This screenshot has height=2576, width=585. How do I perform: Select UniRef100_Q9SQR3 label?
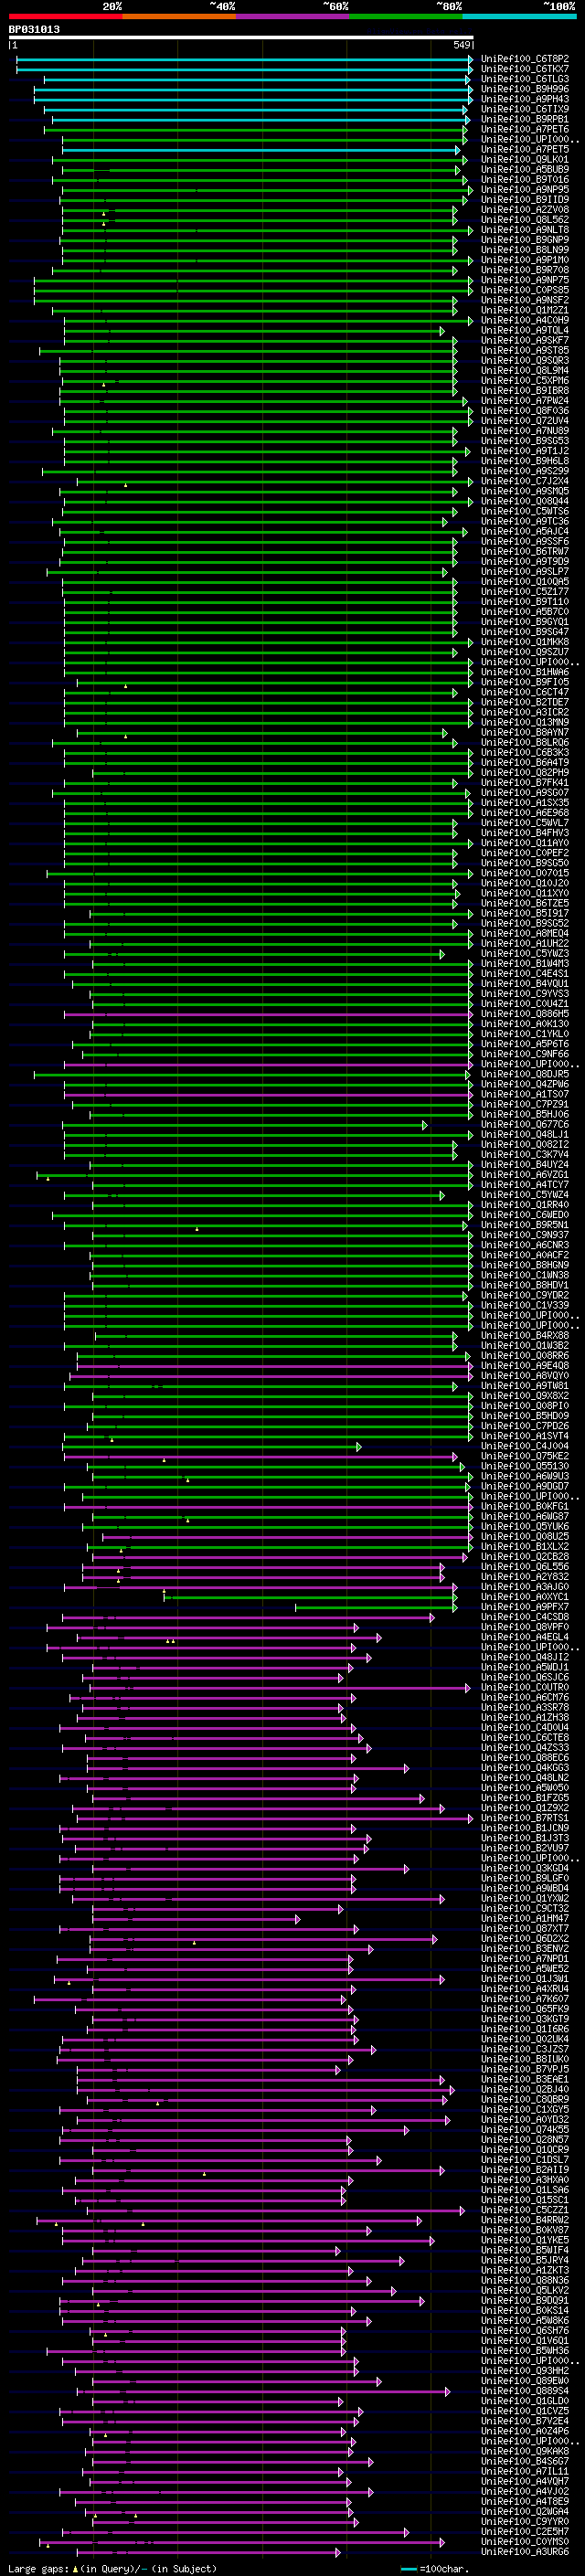point(525,361)
